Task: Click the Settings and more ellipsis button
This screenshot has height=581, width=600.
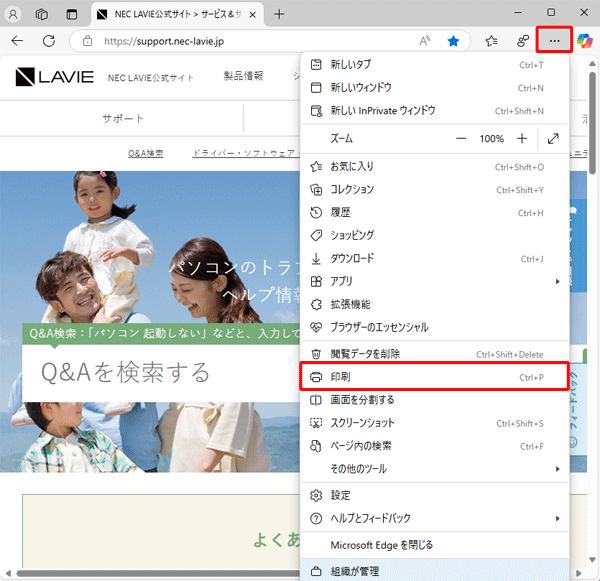Action: [554, 40]
